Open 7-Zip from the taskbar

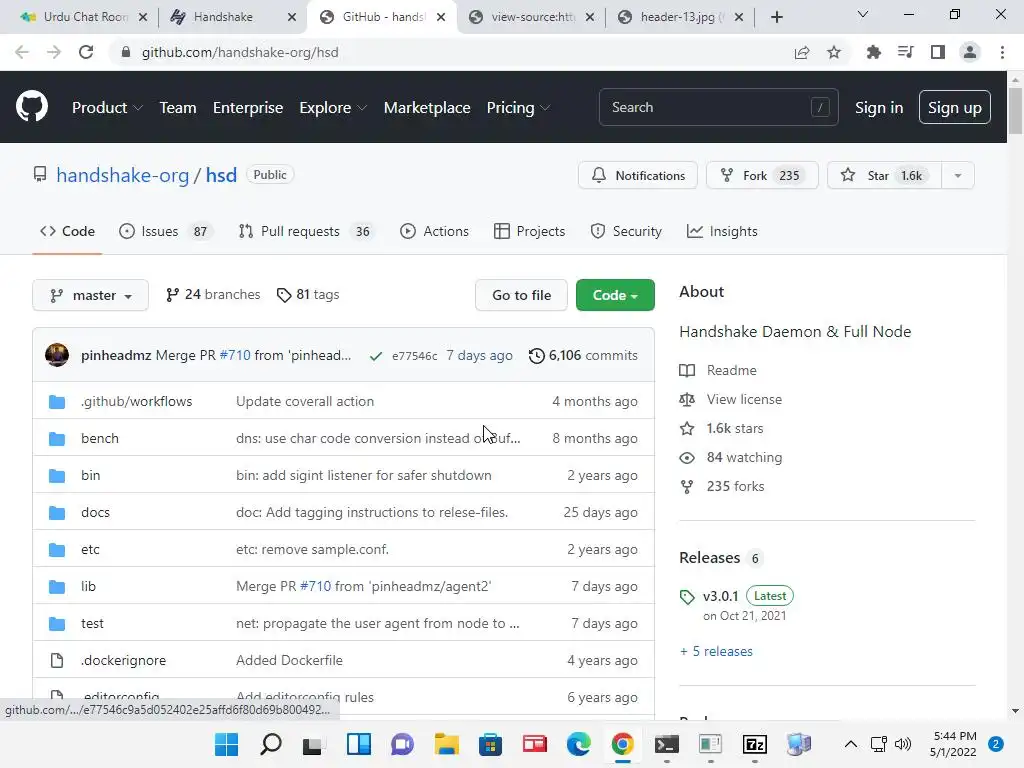(x=754, y=744)
